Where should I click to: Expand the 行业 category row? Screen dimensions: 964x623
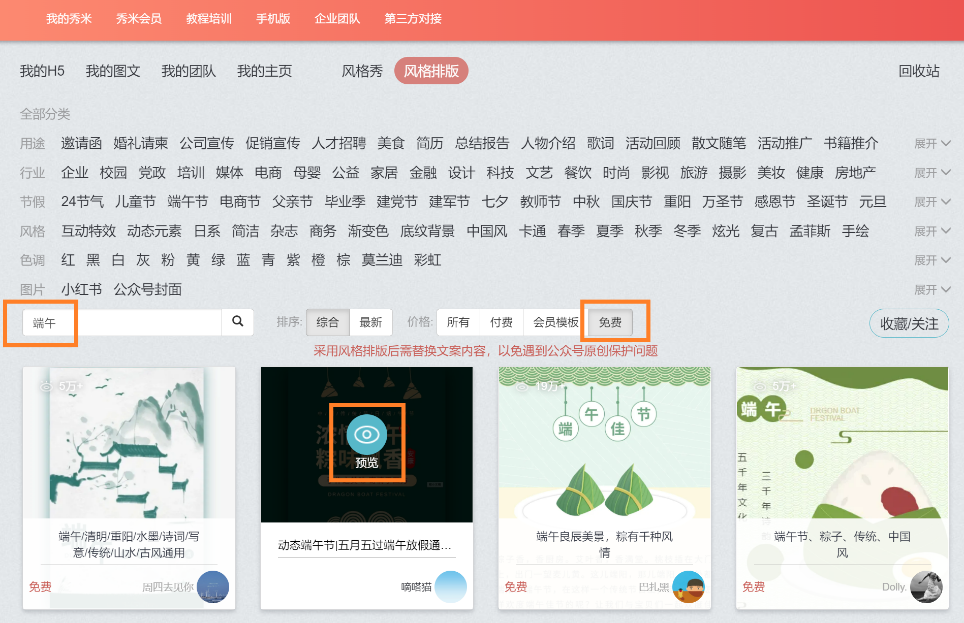(x=930, y=172)
